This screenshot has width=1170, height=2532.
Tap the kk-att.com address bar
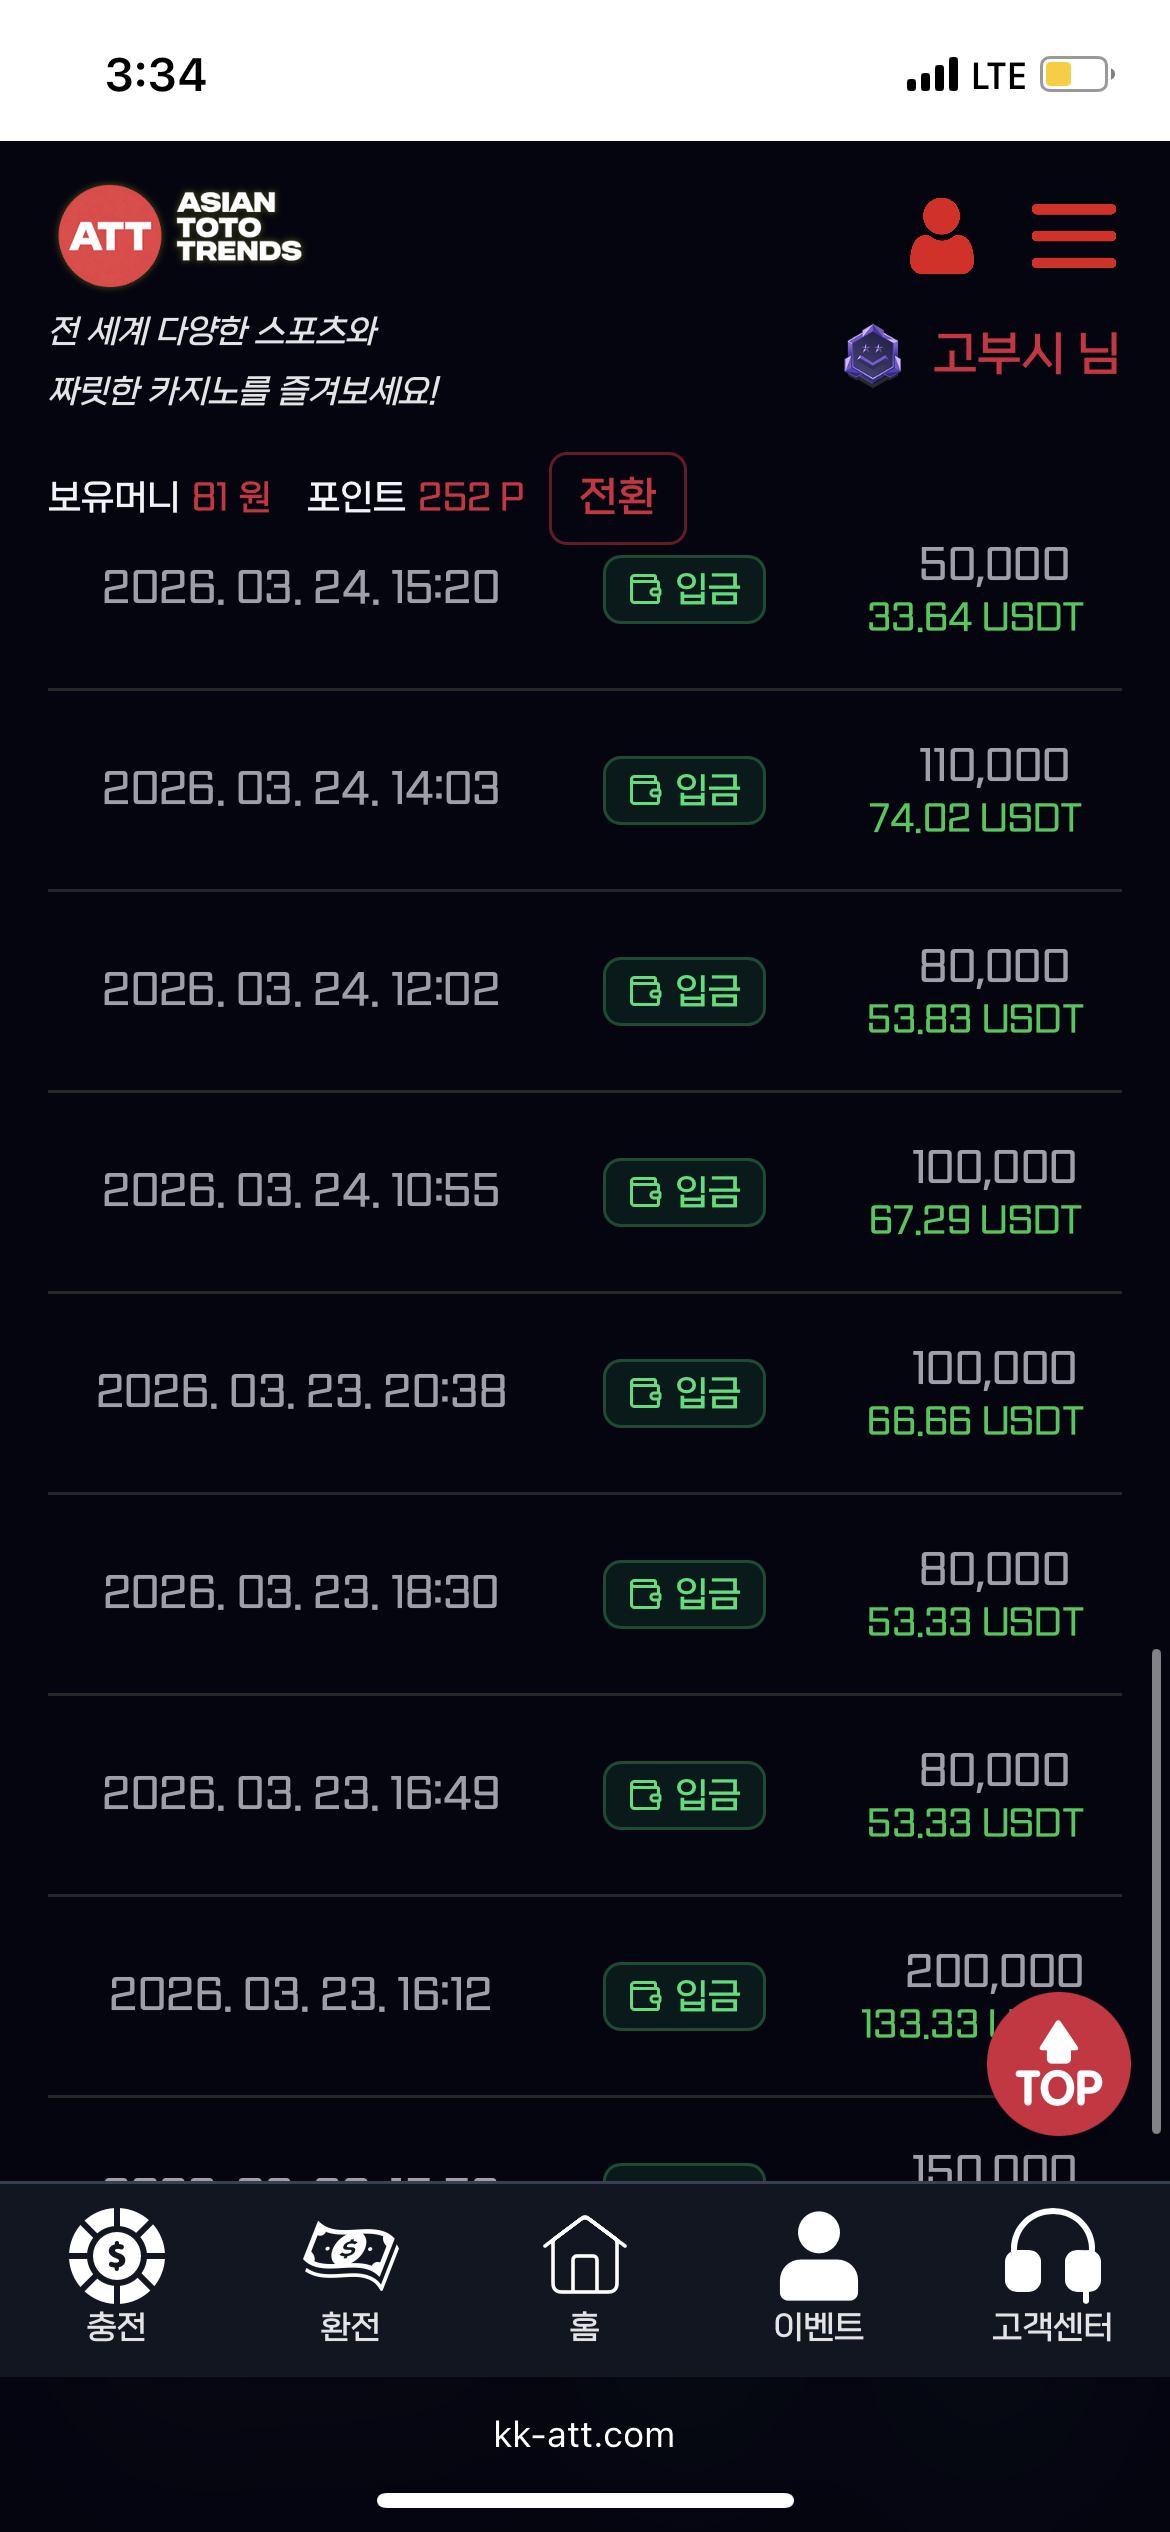pos(584,2435)
